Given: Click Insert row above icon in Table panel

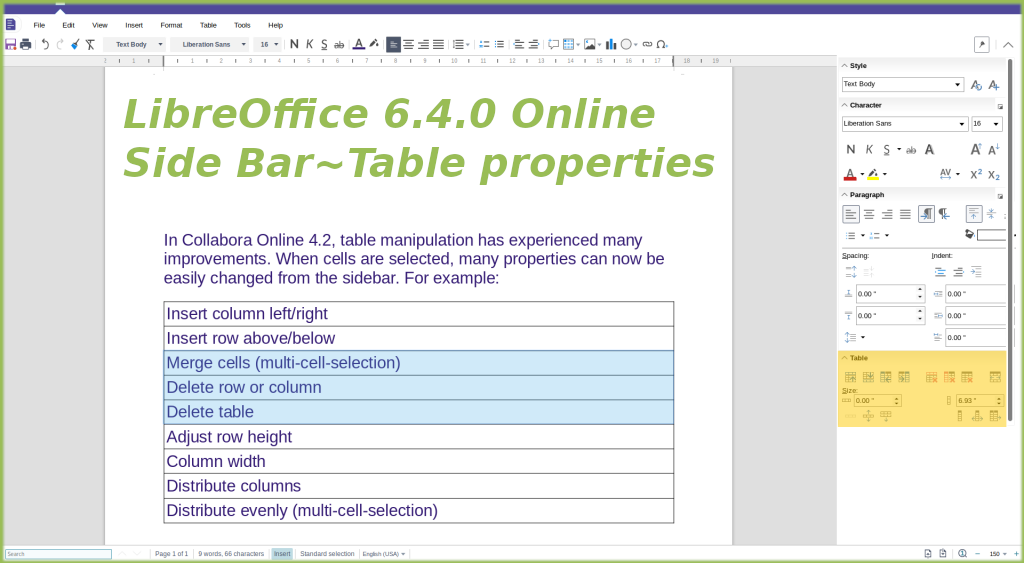Looking at the screenshot, I should (x=850, y=378).
